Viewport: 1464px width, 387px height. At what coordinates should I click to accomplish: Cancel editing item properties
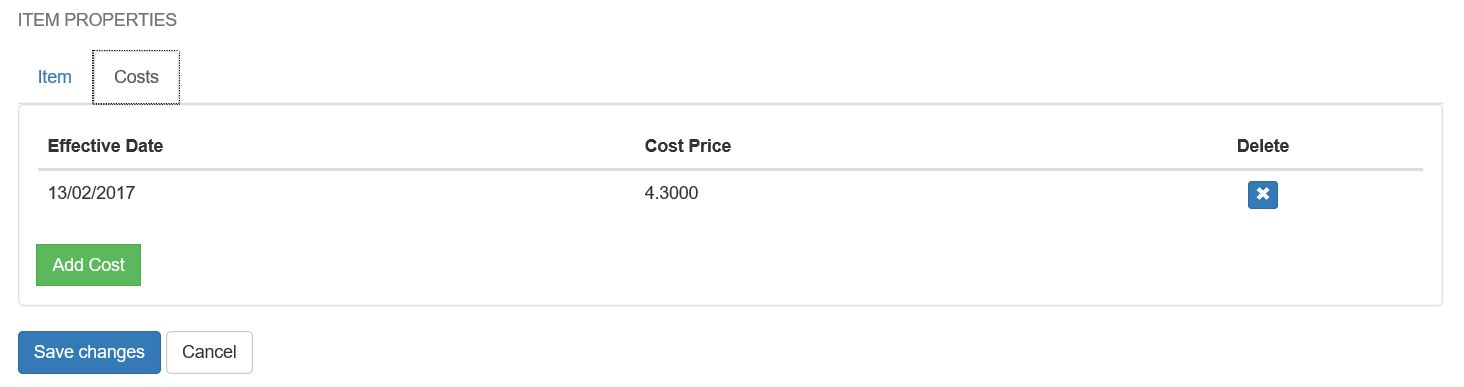tap(209, 352)
